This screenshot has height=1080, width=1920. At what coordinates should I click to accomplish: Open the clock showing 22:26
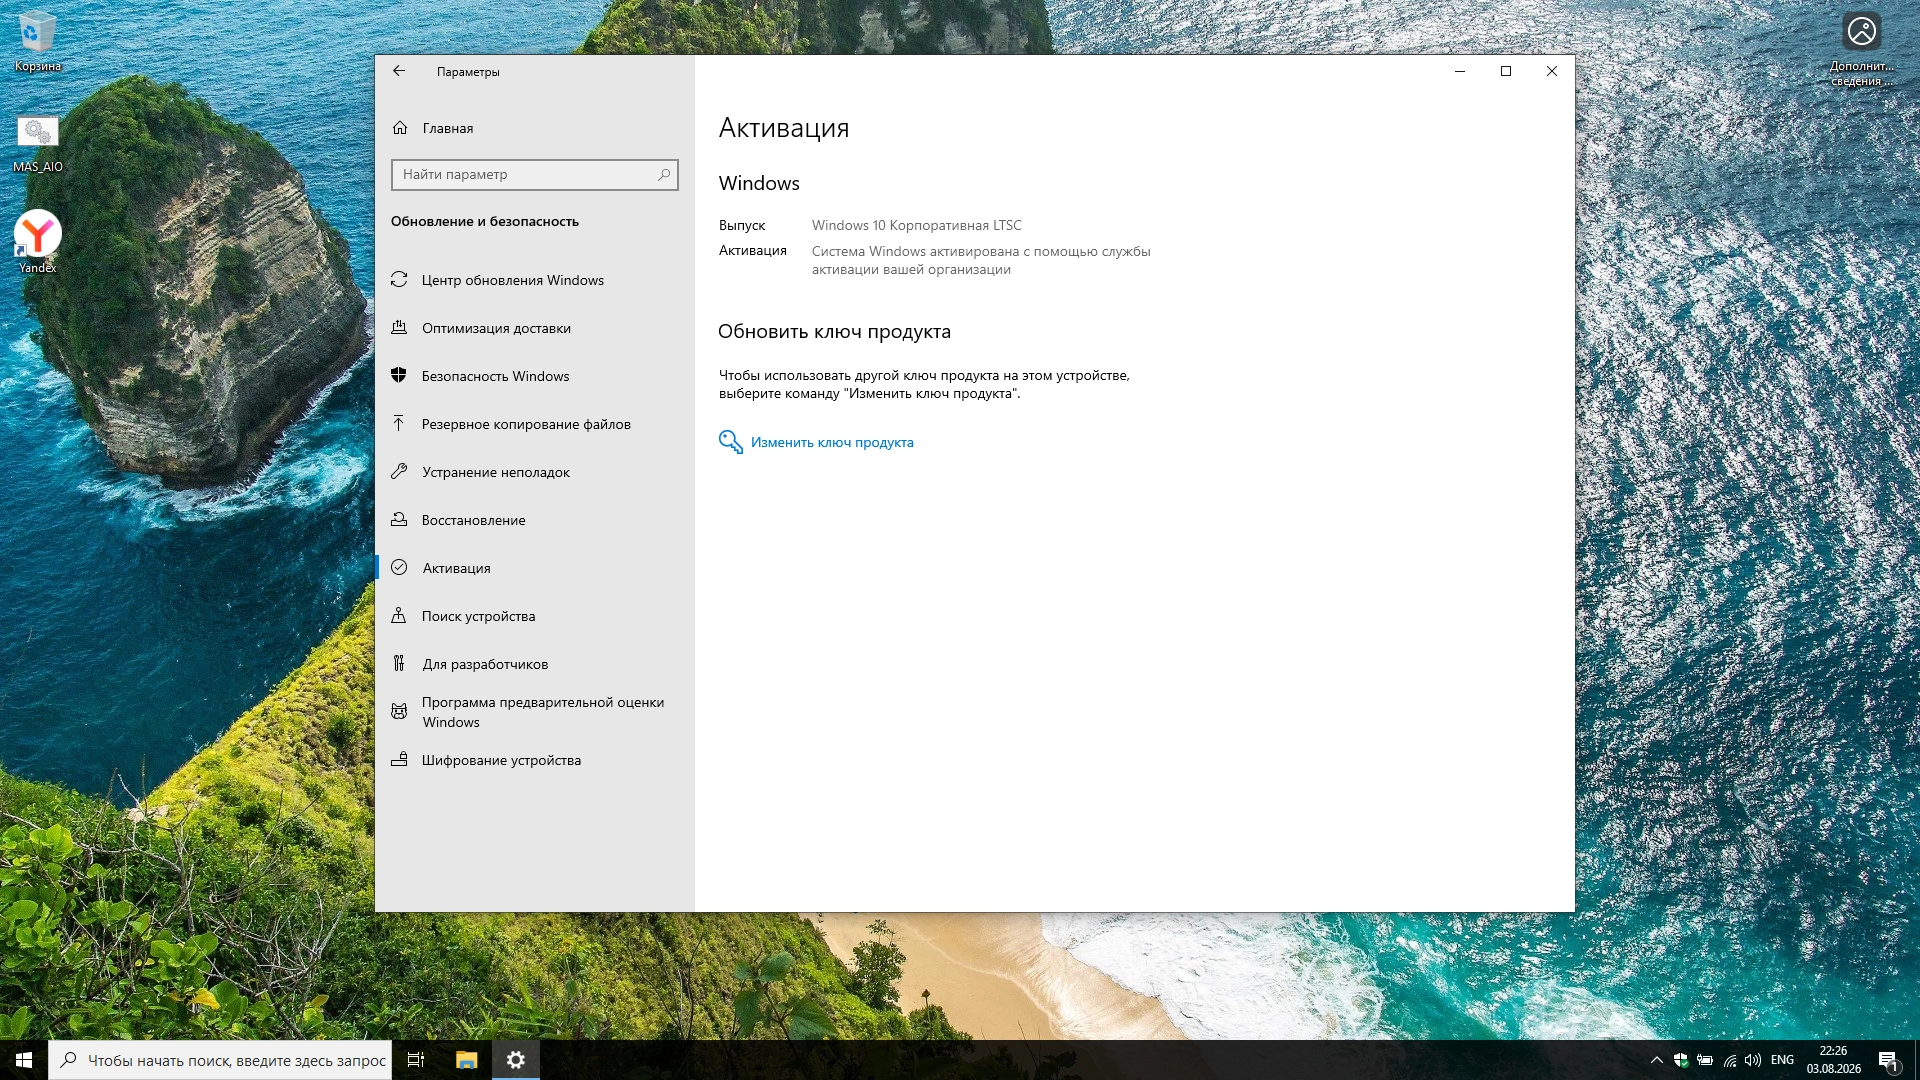point(1833,1060)
